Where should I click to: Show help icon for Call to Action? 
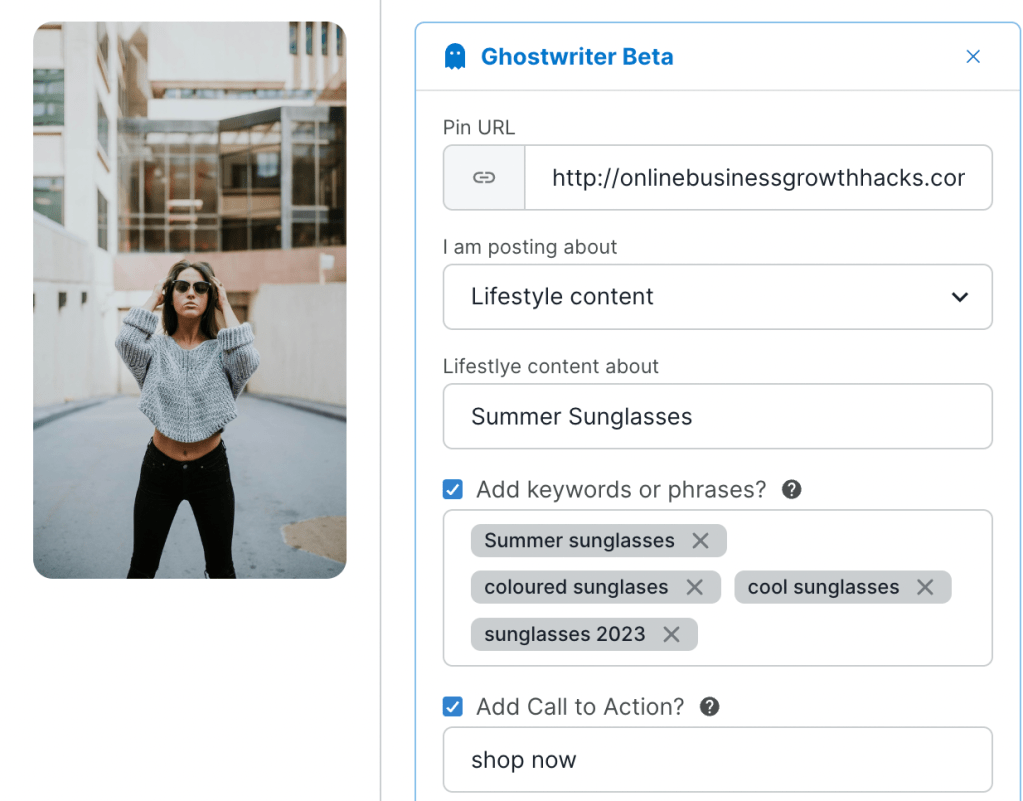click(709, 707)
